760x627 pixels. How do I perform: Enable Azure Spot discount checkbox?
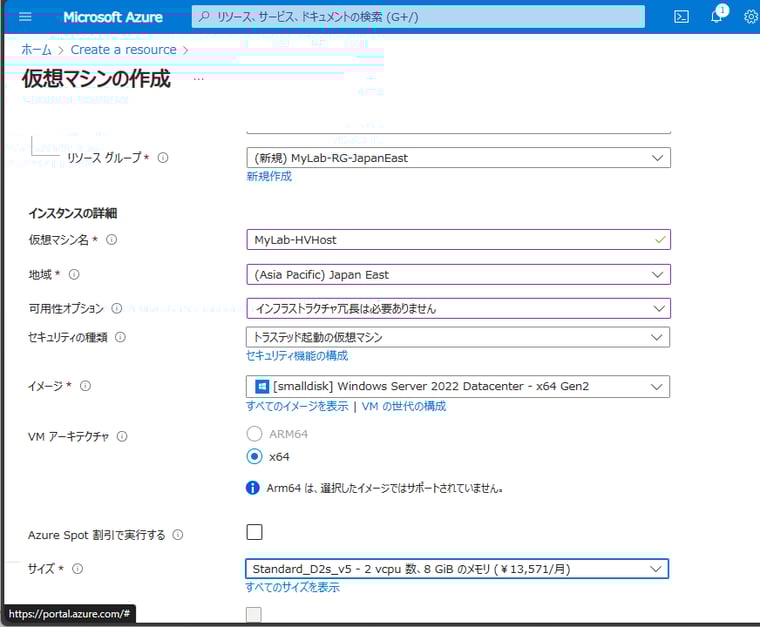click(254, 532)
